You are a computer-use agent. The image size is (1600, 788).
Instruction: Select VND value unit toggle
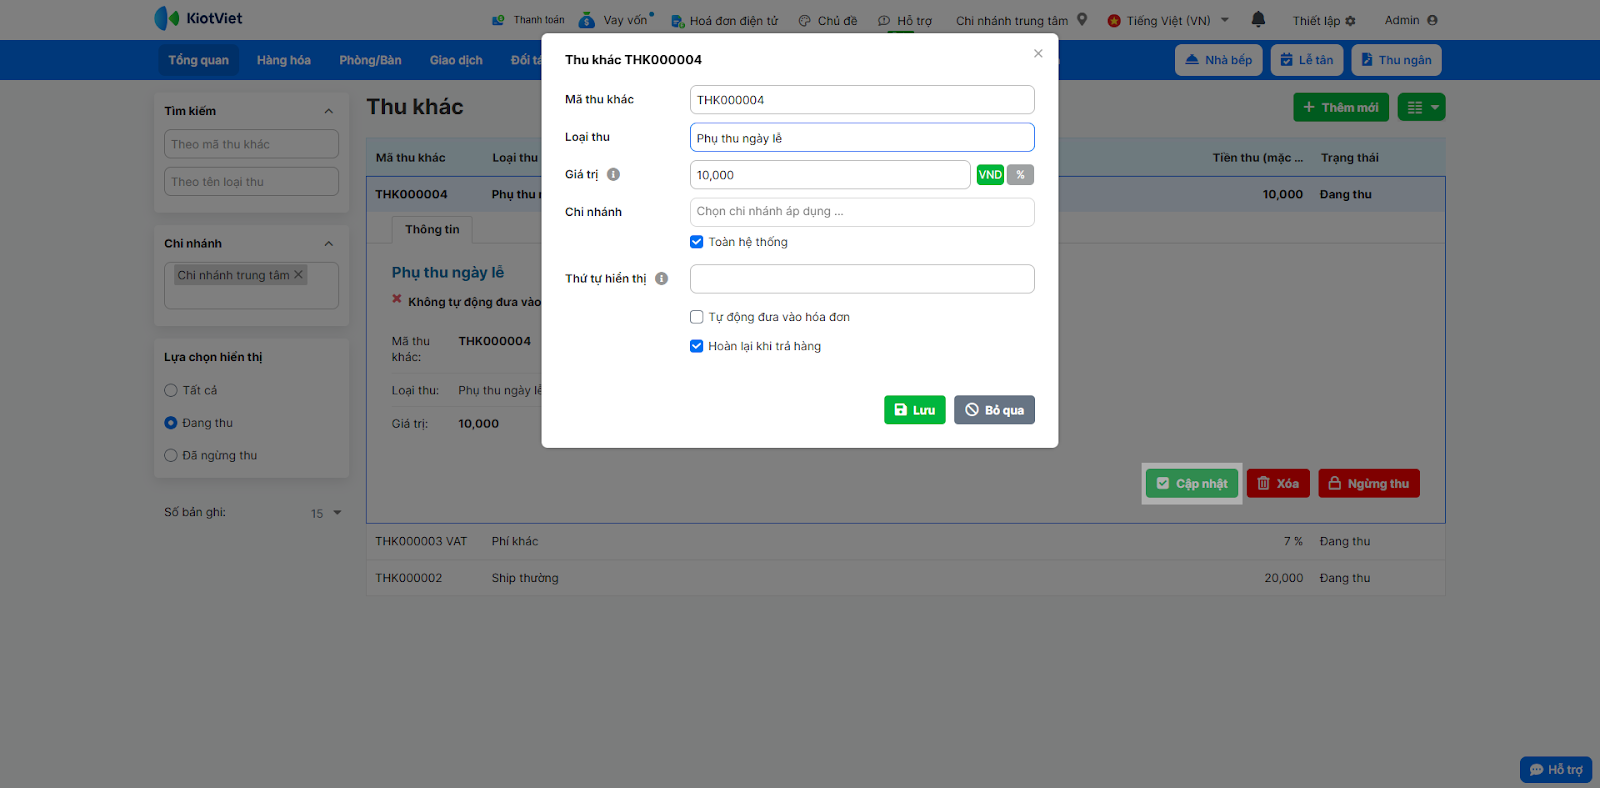click(x=990, y=175)
